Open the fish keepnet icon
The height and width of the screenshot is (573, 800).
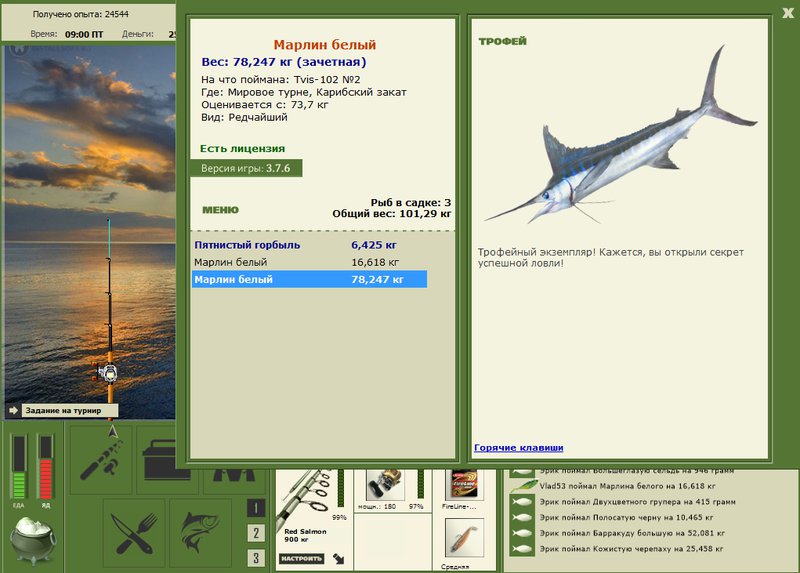[200, 533]
